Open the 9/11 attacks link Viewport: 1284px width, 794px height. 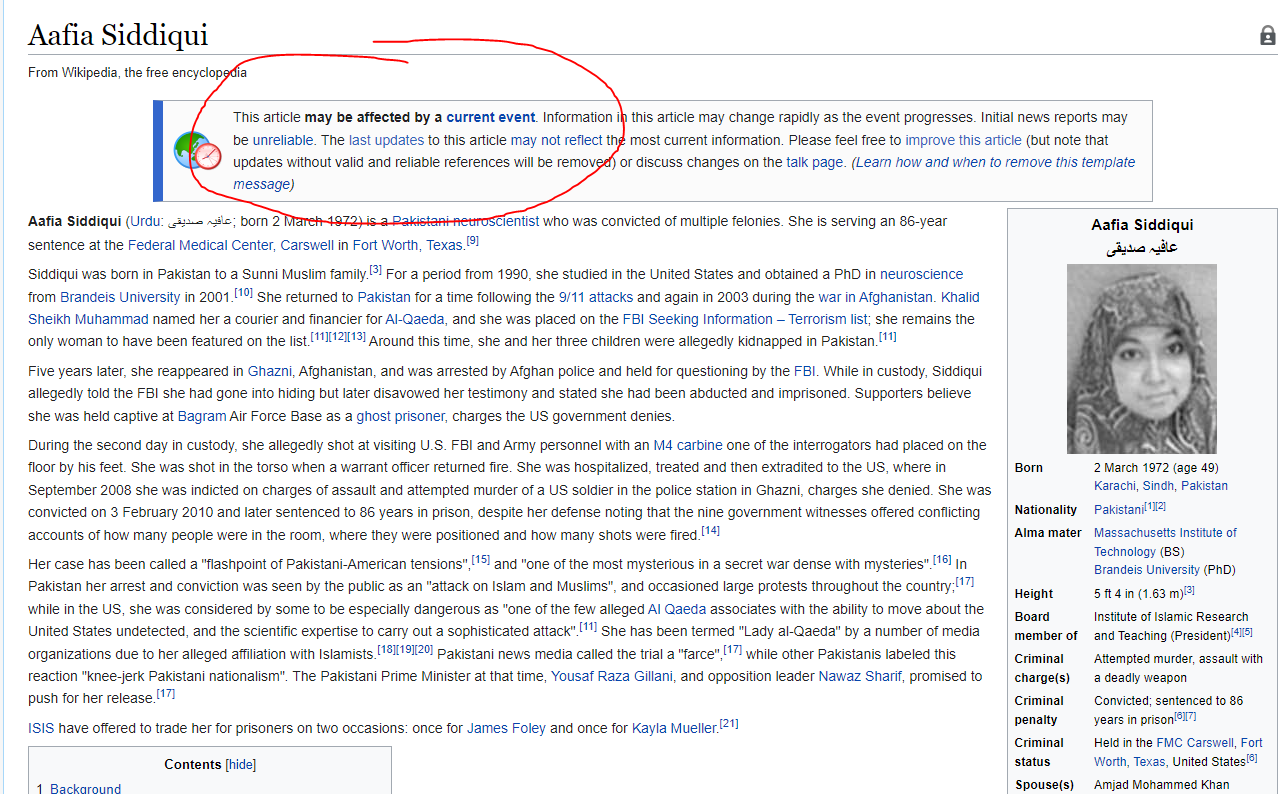(595, 297)
